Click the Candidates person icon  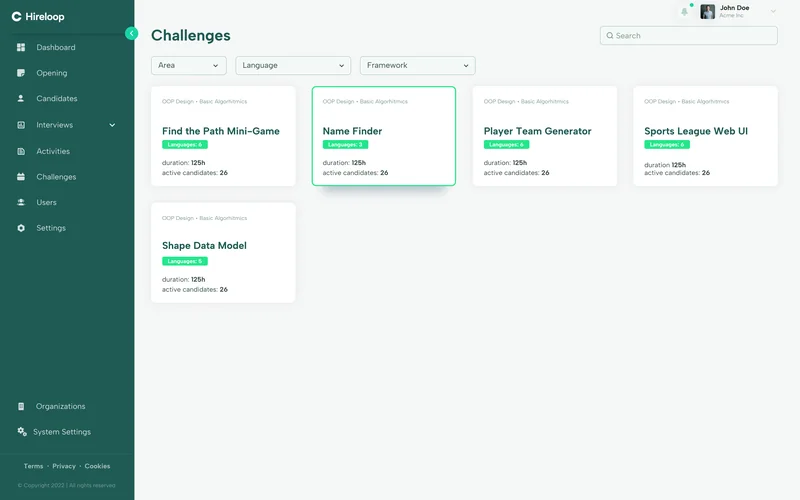tap(21, 98)
